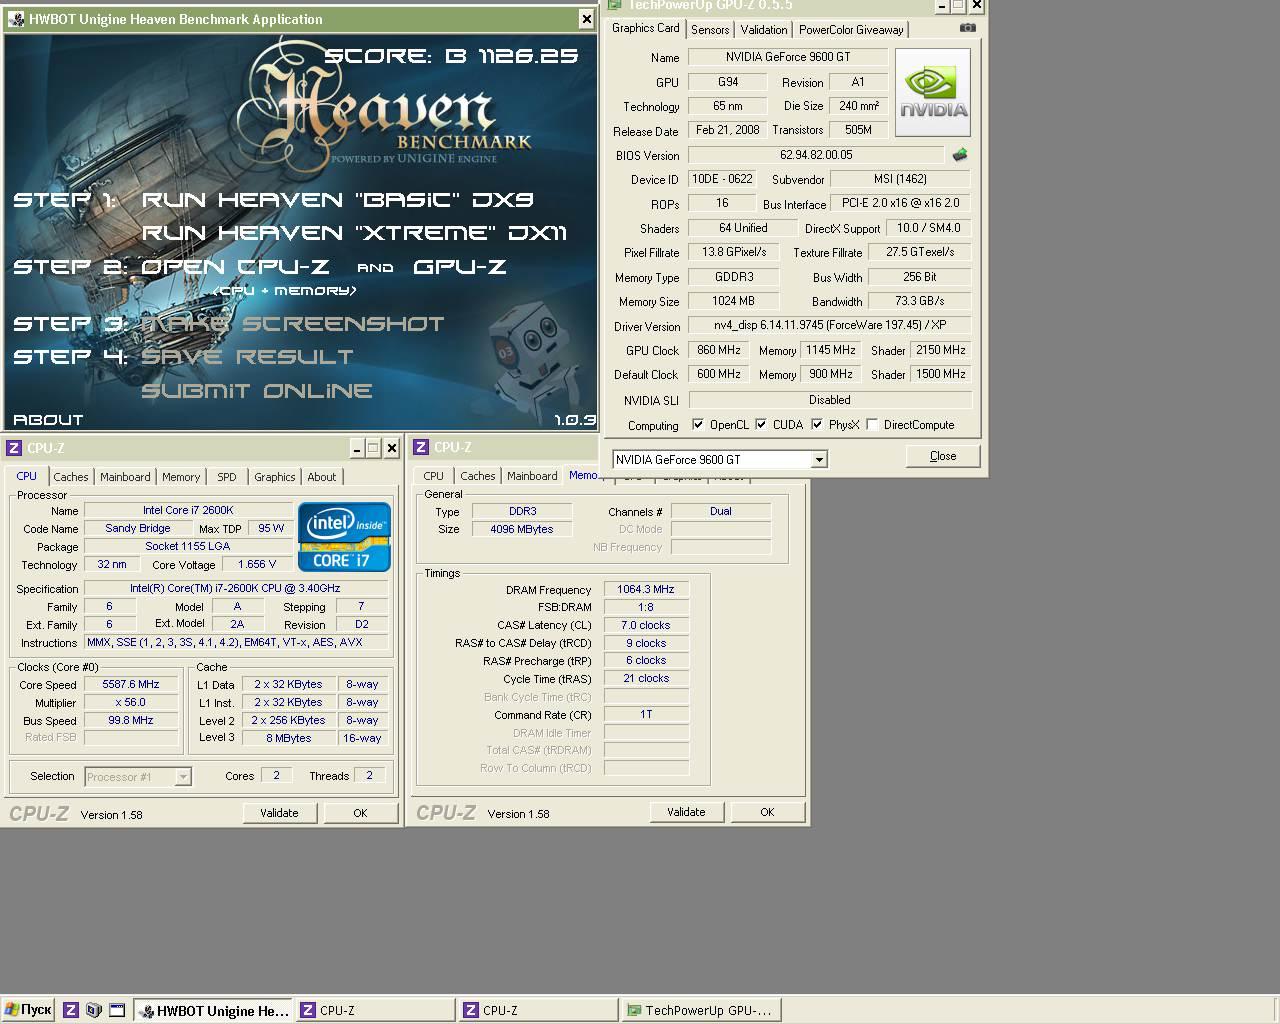
Task: Click the CPU-Z title bar icon of the left window
Action: coord(14,448)
